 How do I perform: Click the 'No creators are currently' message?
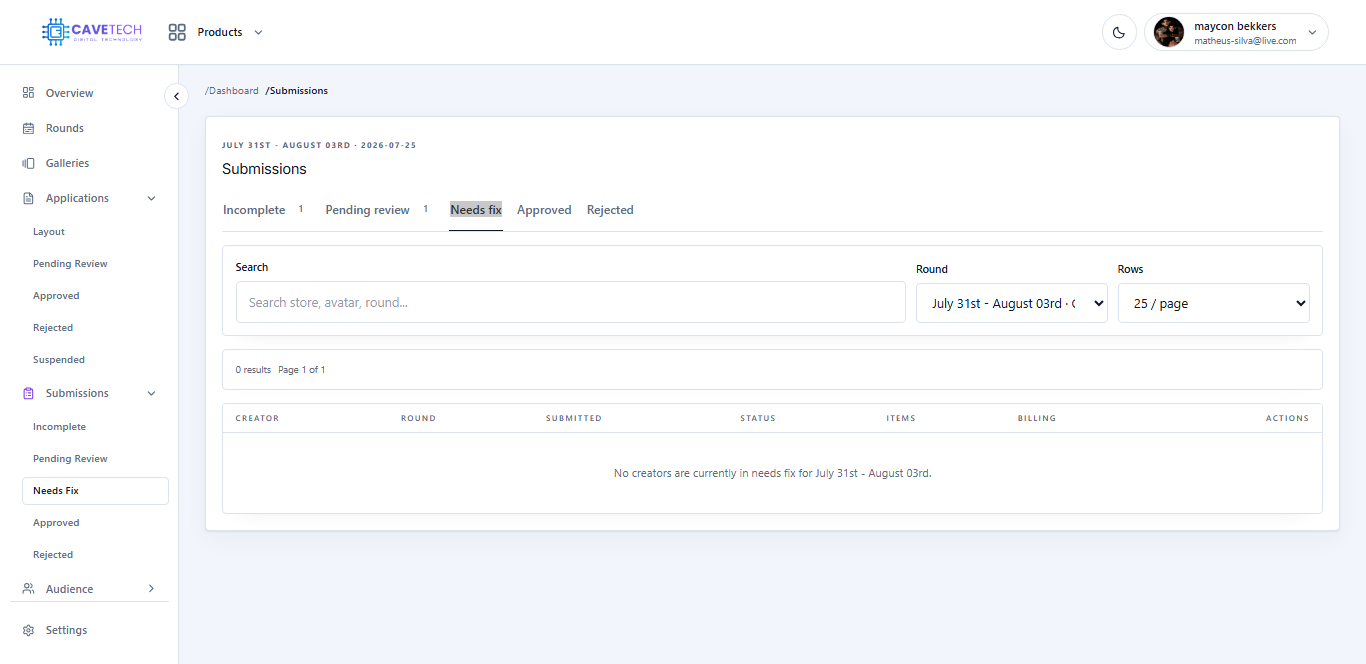[772, 473]
